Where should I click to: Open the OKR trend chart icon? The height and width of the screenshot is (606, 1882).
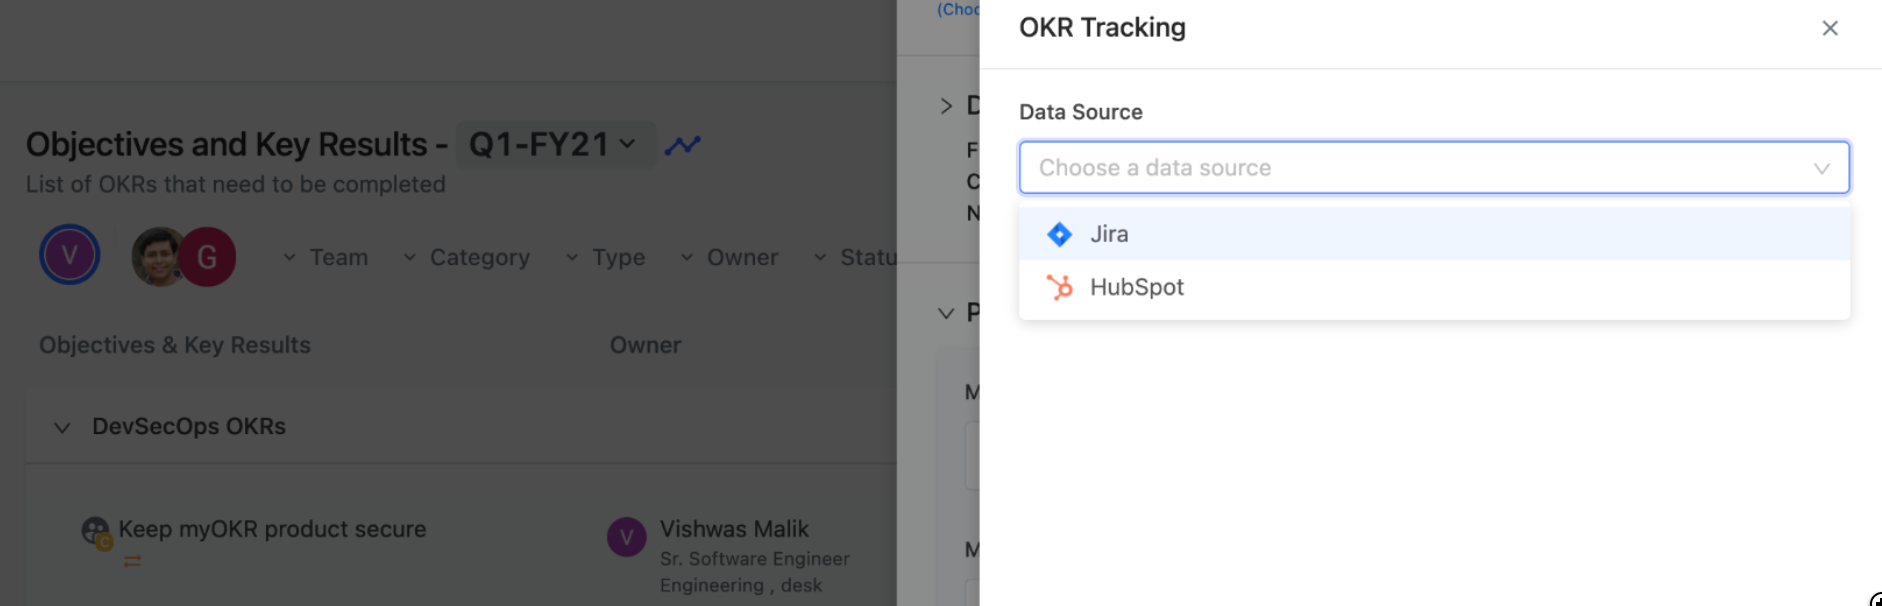coord(683,145)
